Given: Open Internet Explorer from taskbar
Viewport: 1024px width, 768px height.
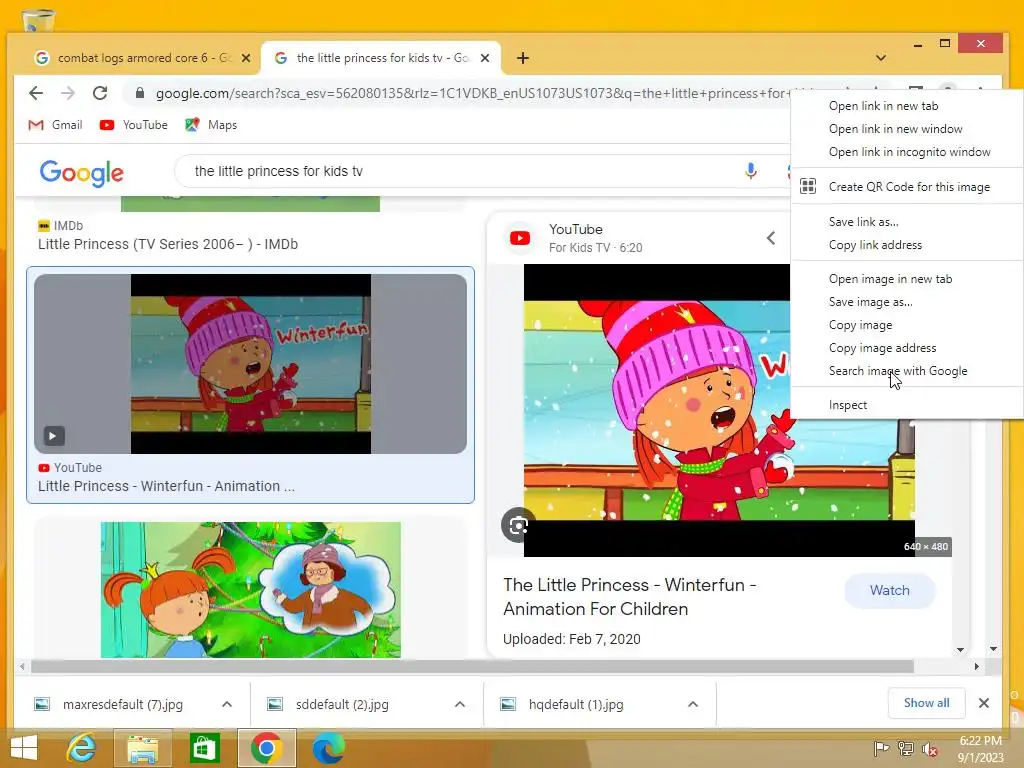Looking at the screenshot, I should tap(82, 747).
